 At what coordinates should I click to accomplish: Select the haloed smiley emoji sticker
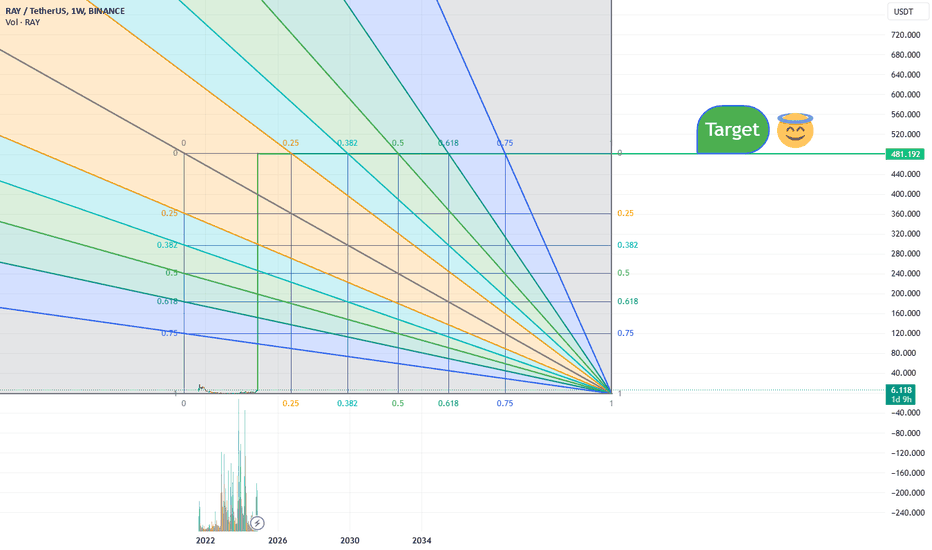coord(795,130)
